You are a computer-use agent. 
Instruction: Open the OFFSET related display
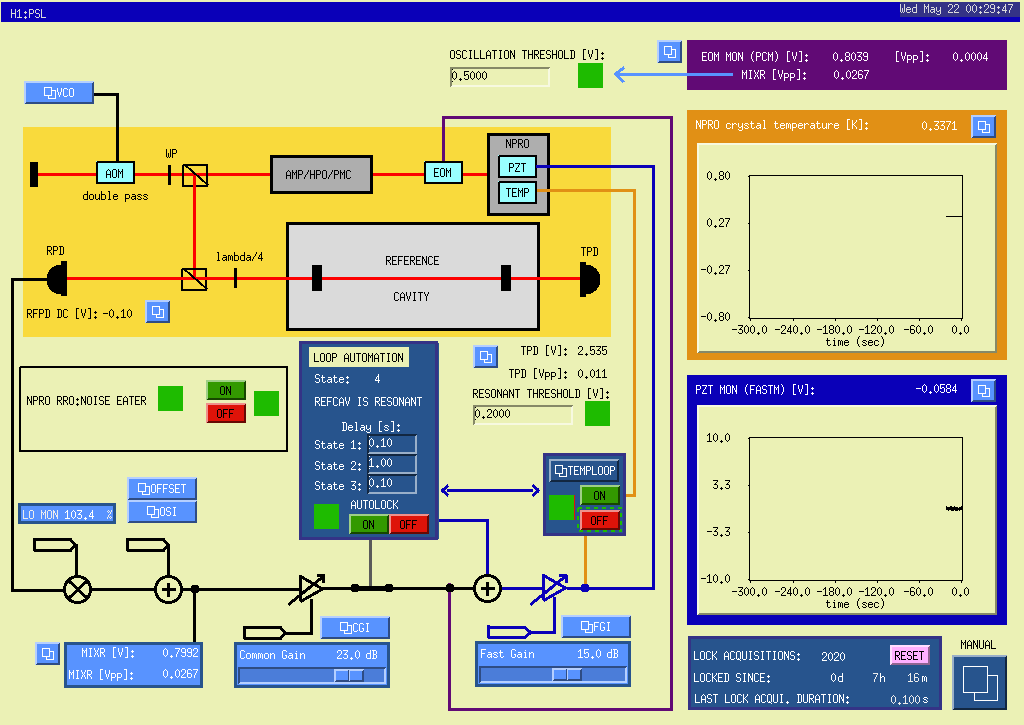coord(162,489)
